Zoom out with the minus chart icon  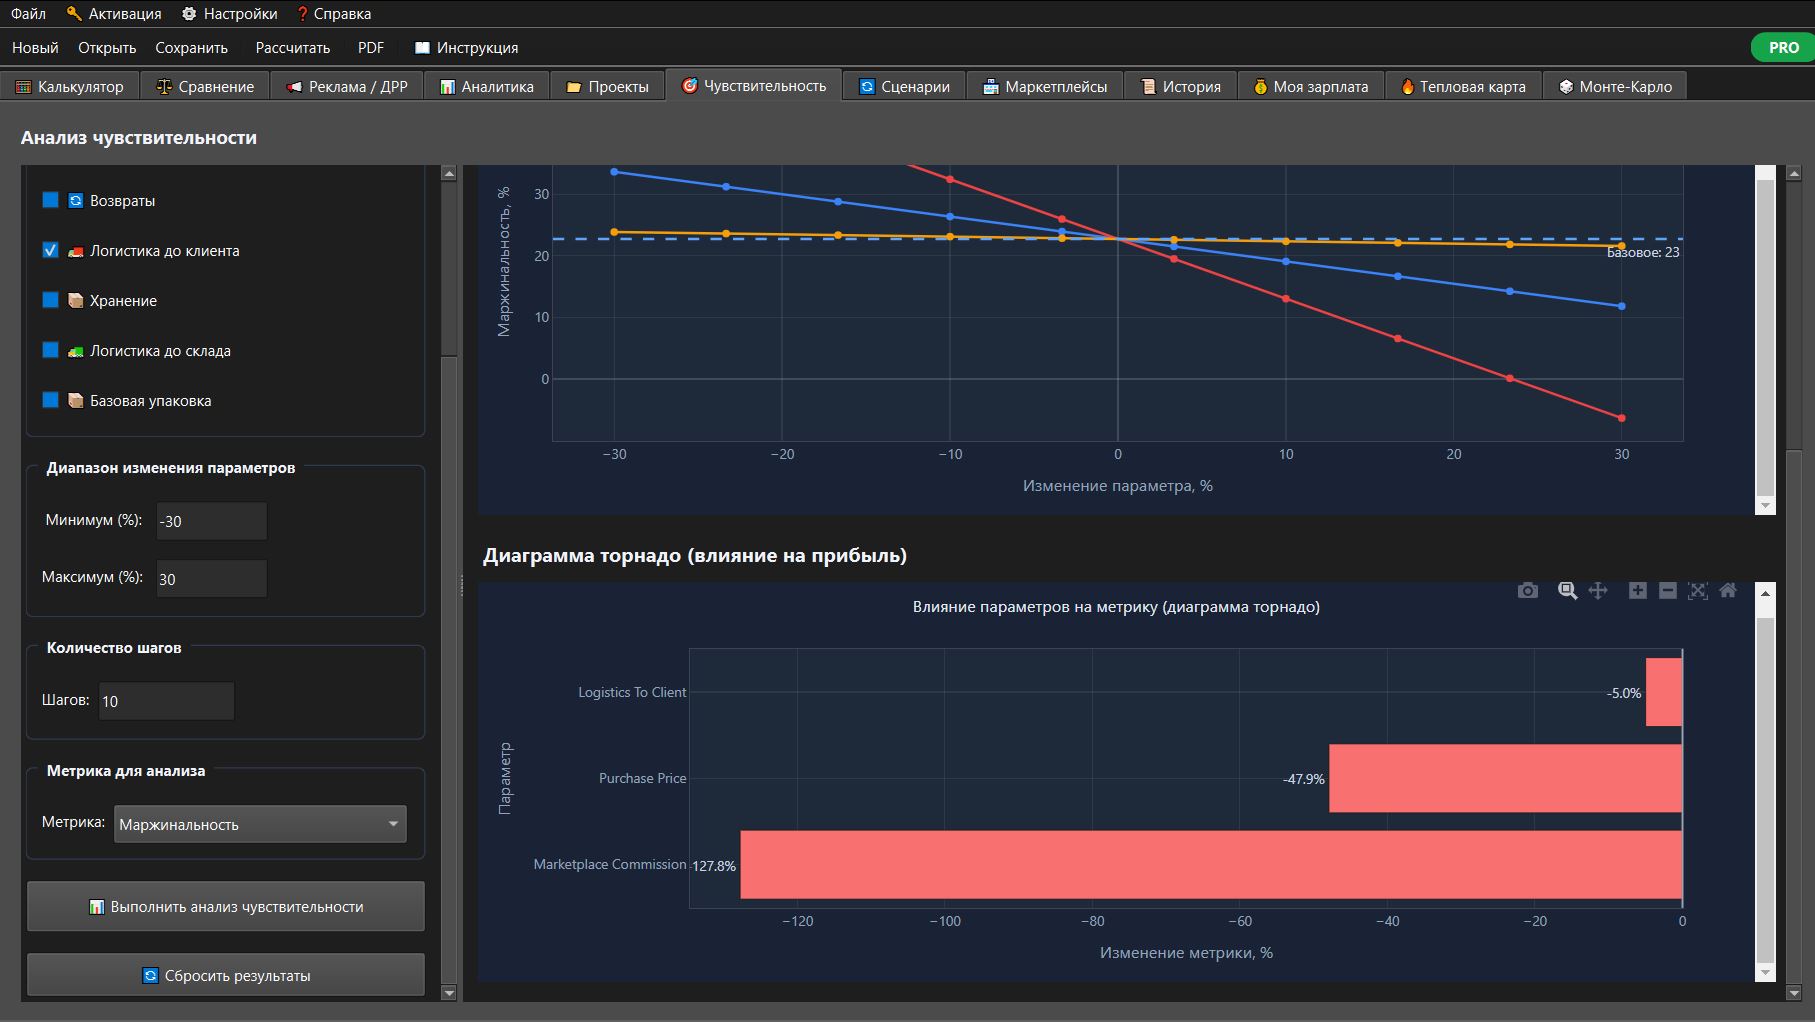pos(1667,591)
